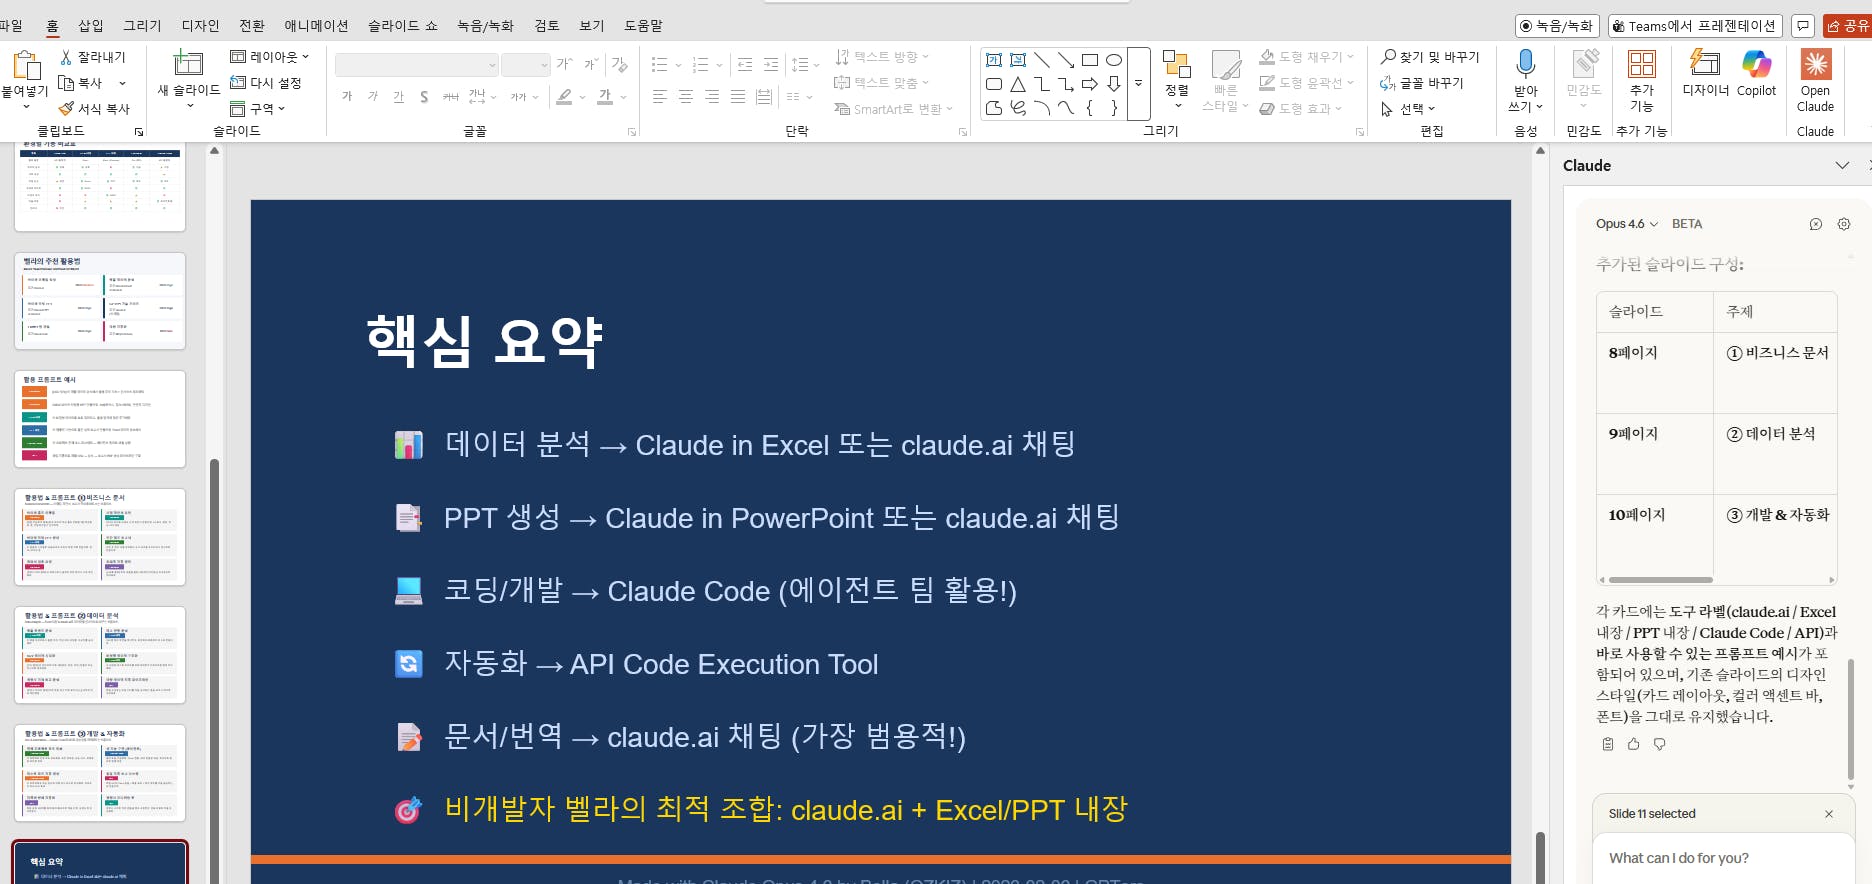
Task: Select the triangle shape in shapes gallery
Action: click(x=1018, y=84)
